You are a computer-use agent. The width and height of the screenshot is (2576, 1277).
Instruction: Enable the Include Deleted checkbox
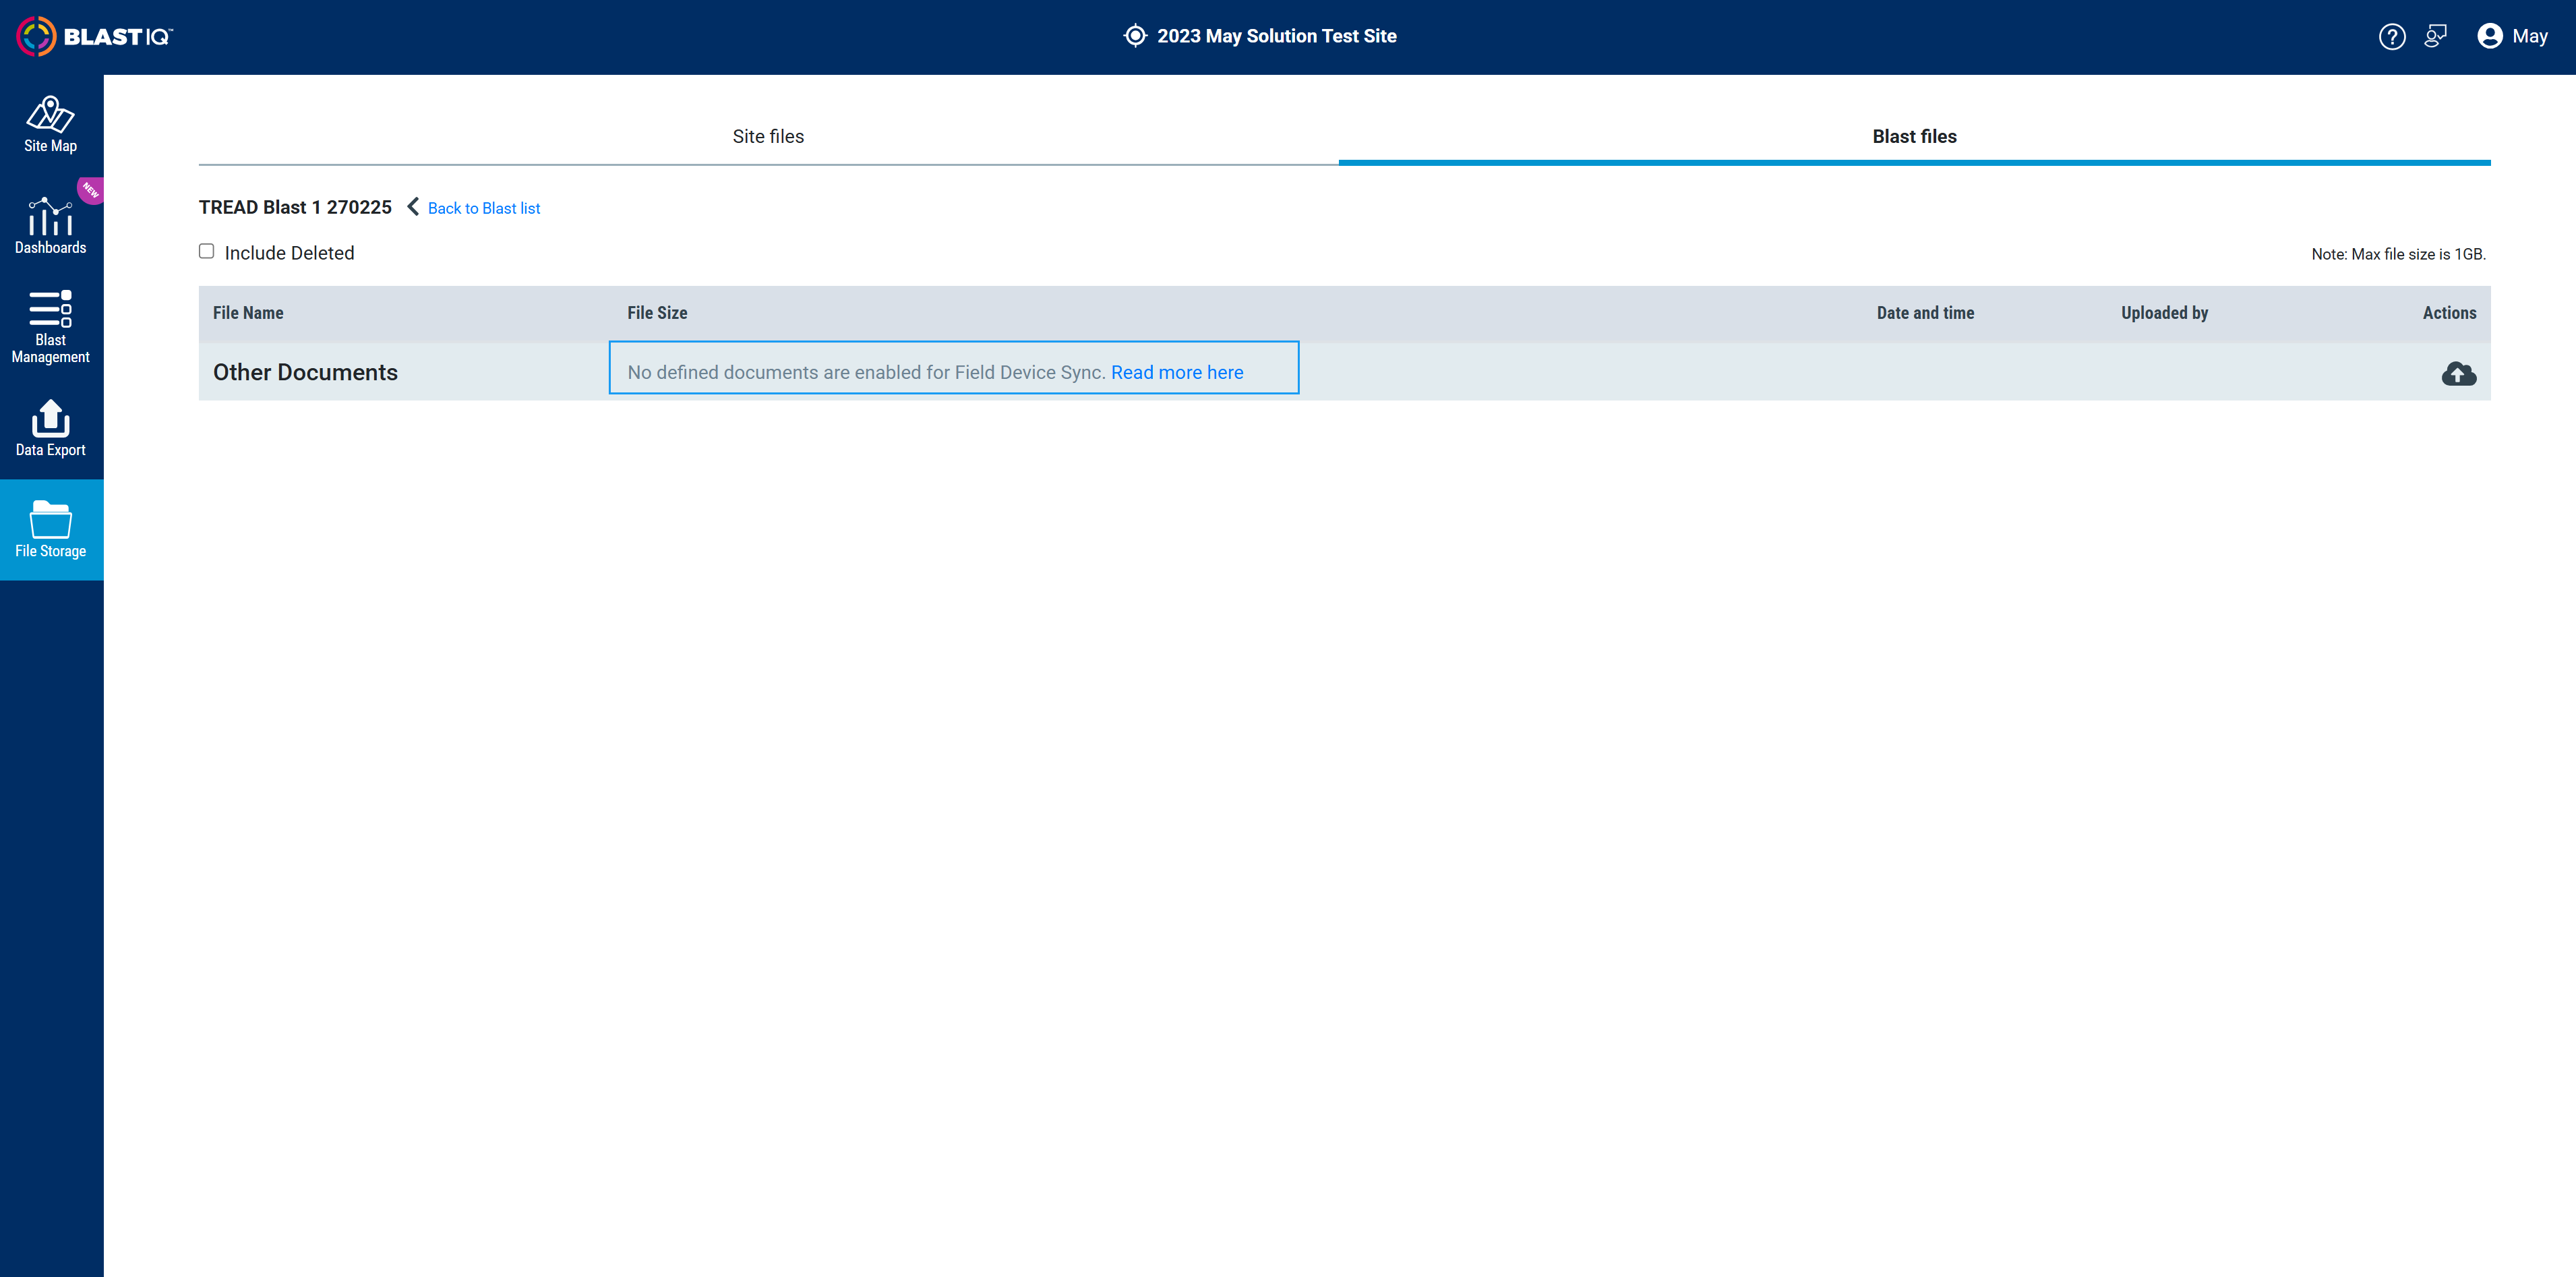206,251
